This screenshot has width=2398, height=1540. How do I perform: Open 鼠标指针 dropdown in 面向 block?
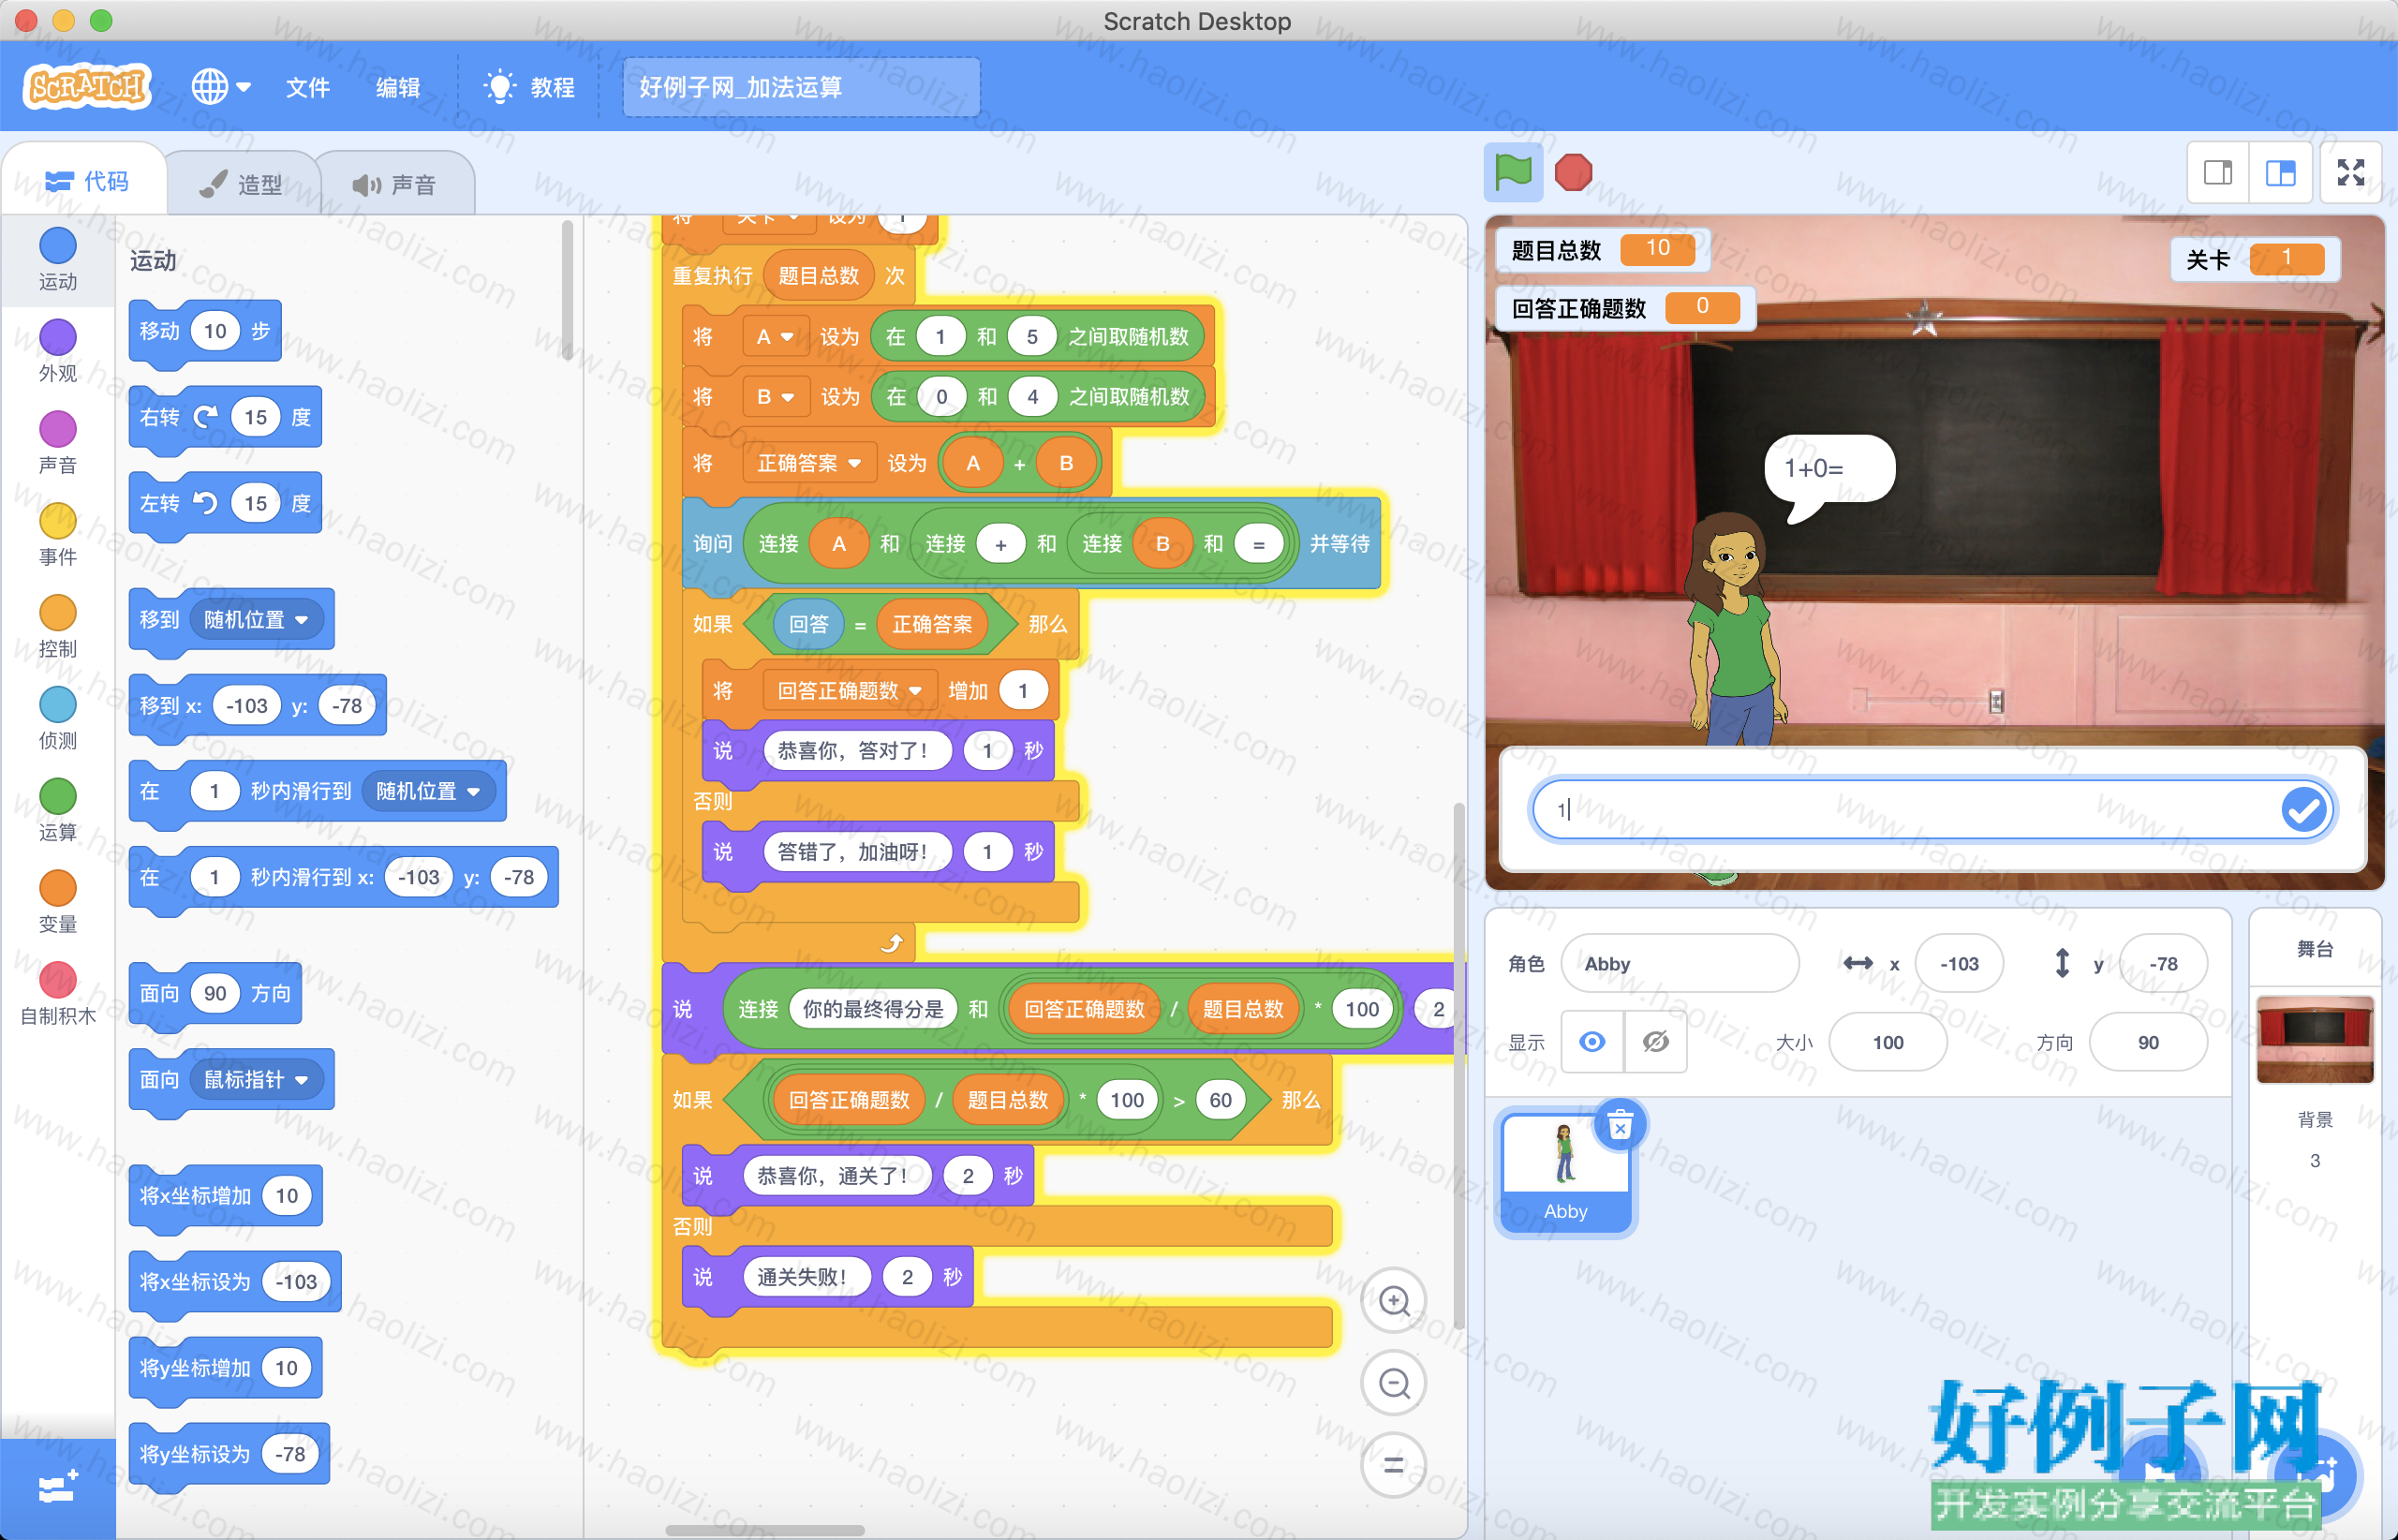click(256, 1079)
